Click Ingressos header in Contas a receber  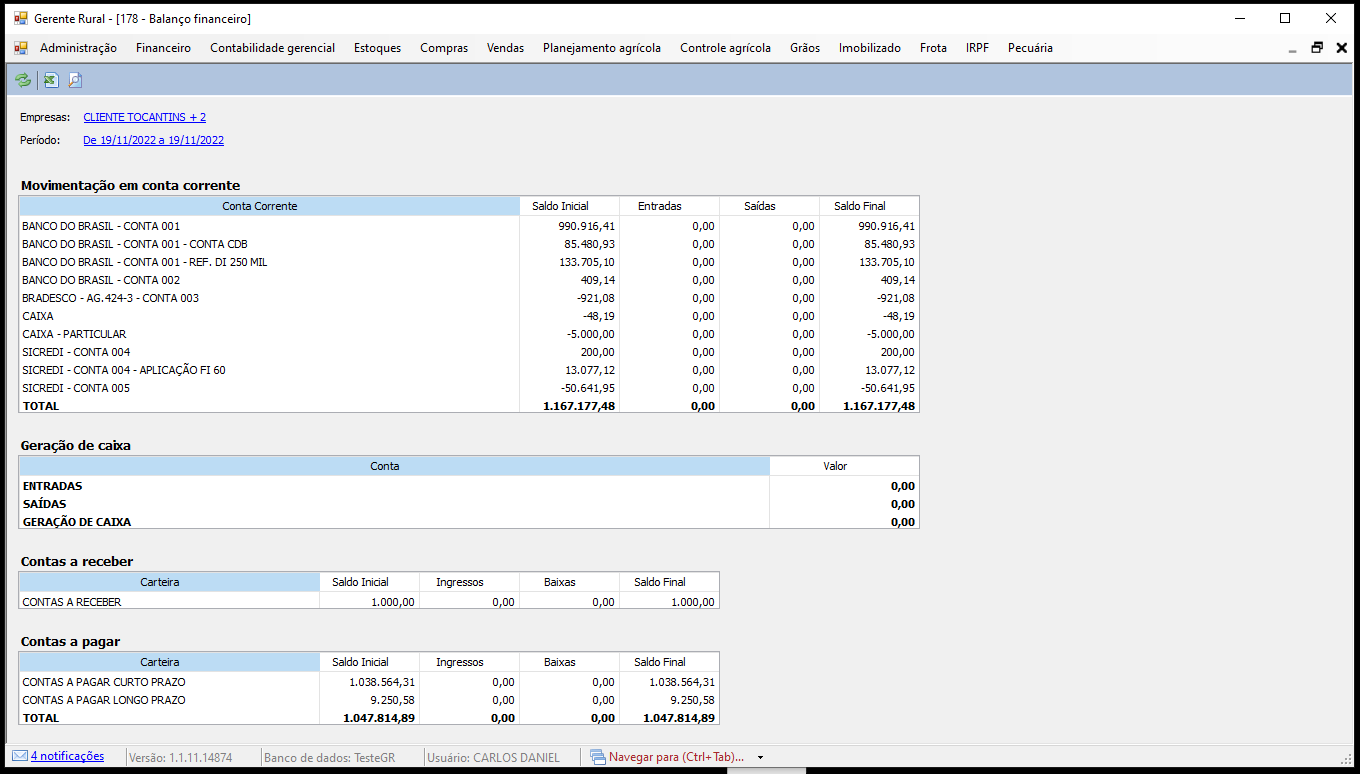pyautogui.click(x=469, y=582)
